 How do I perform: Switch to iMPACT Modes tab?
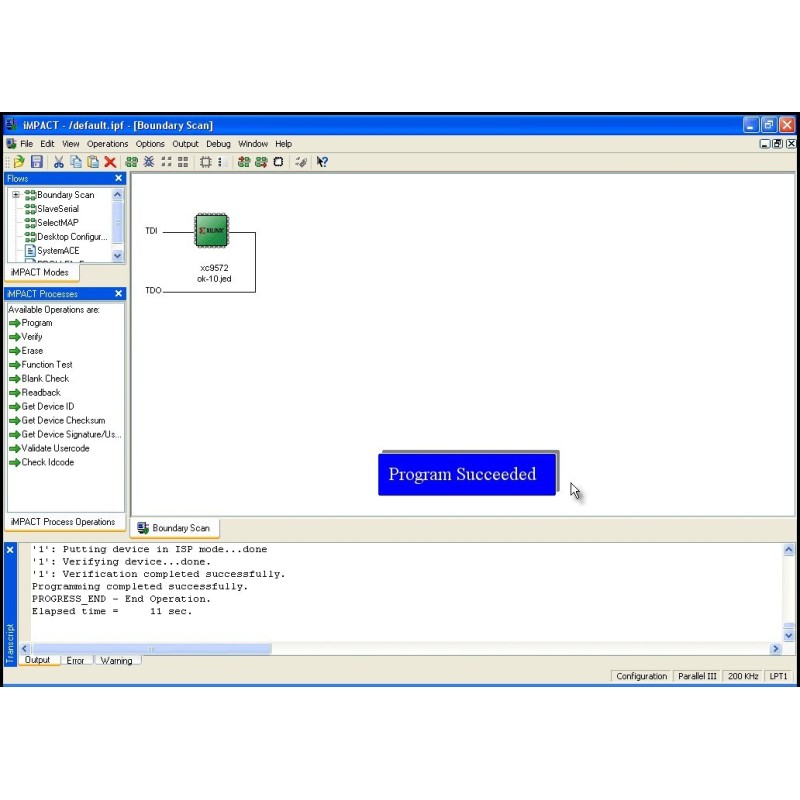[x=40, y=272]
